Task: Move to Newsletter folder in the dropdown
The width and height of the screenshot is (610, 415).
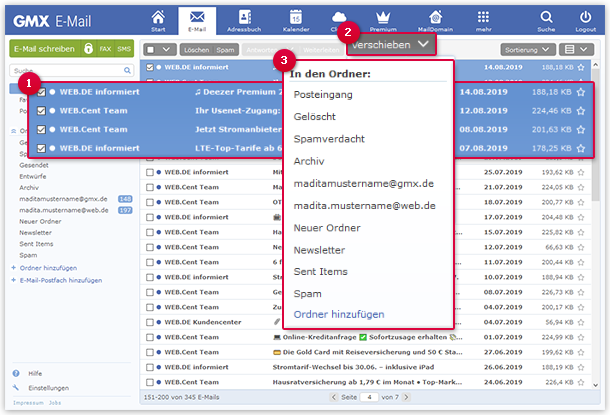Action: click(x=319, y=250)
